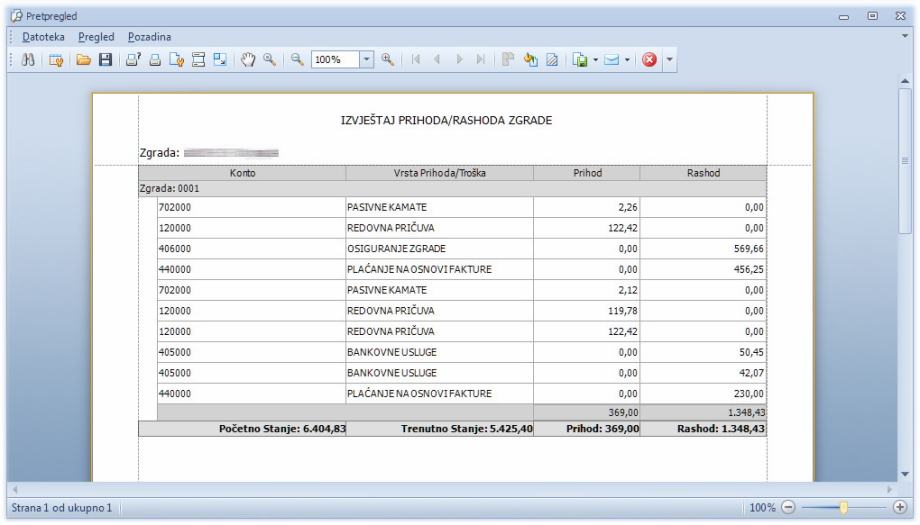Open the Pozadina menu
The width and height of the screenshot is (920, 525).
pos(148,37)
